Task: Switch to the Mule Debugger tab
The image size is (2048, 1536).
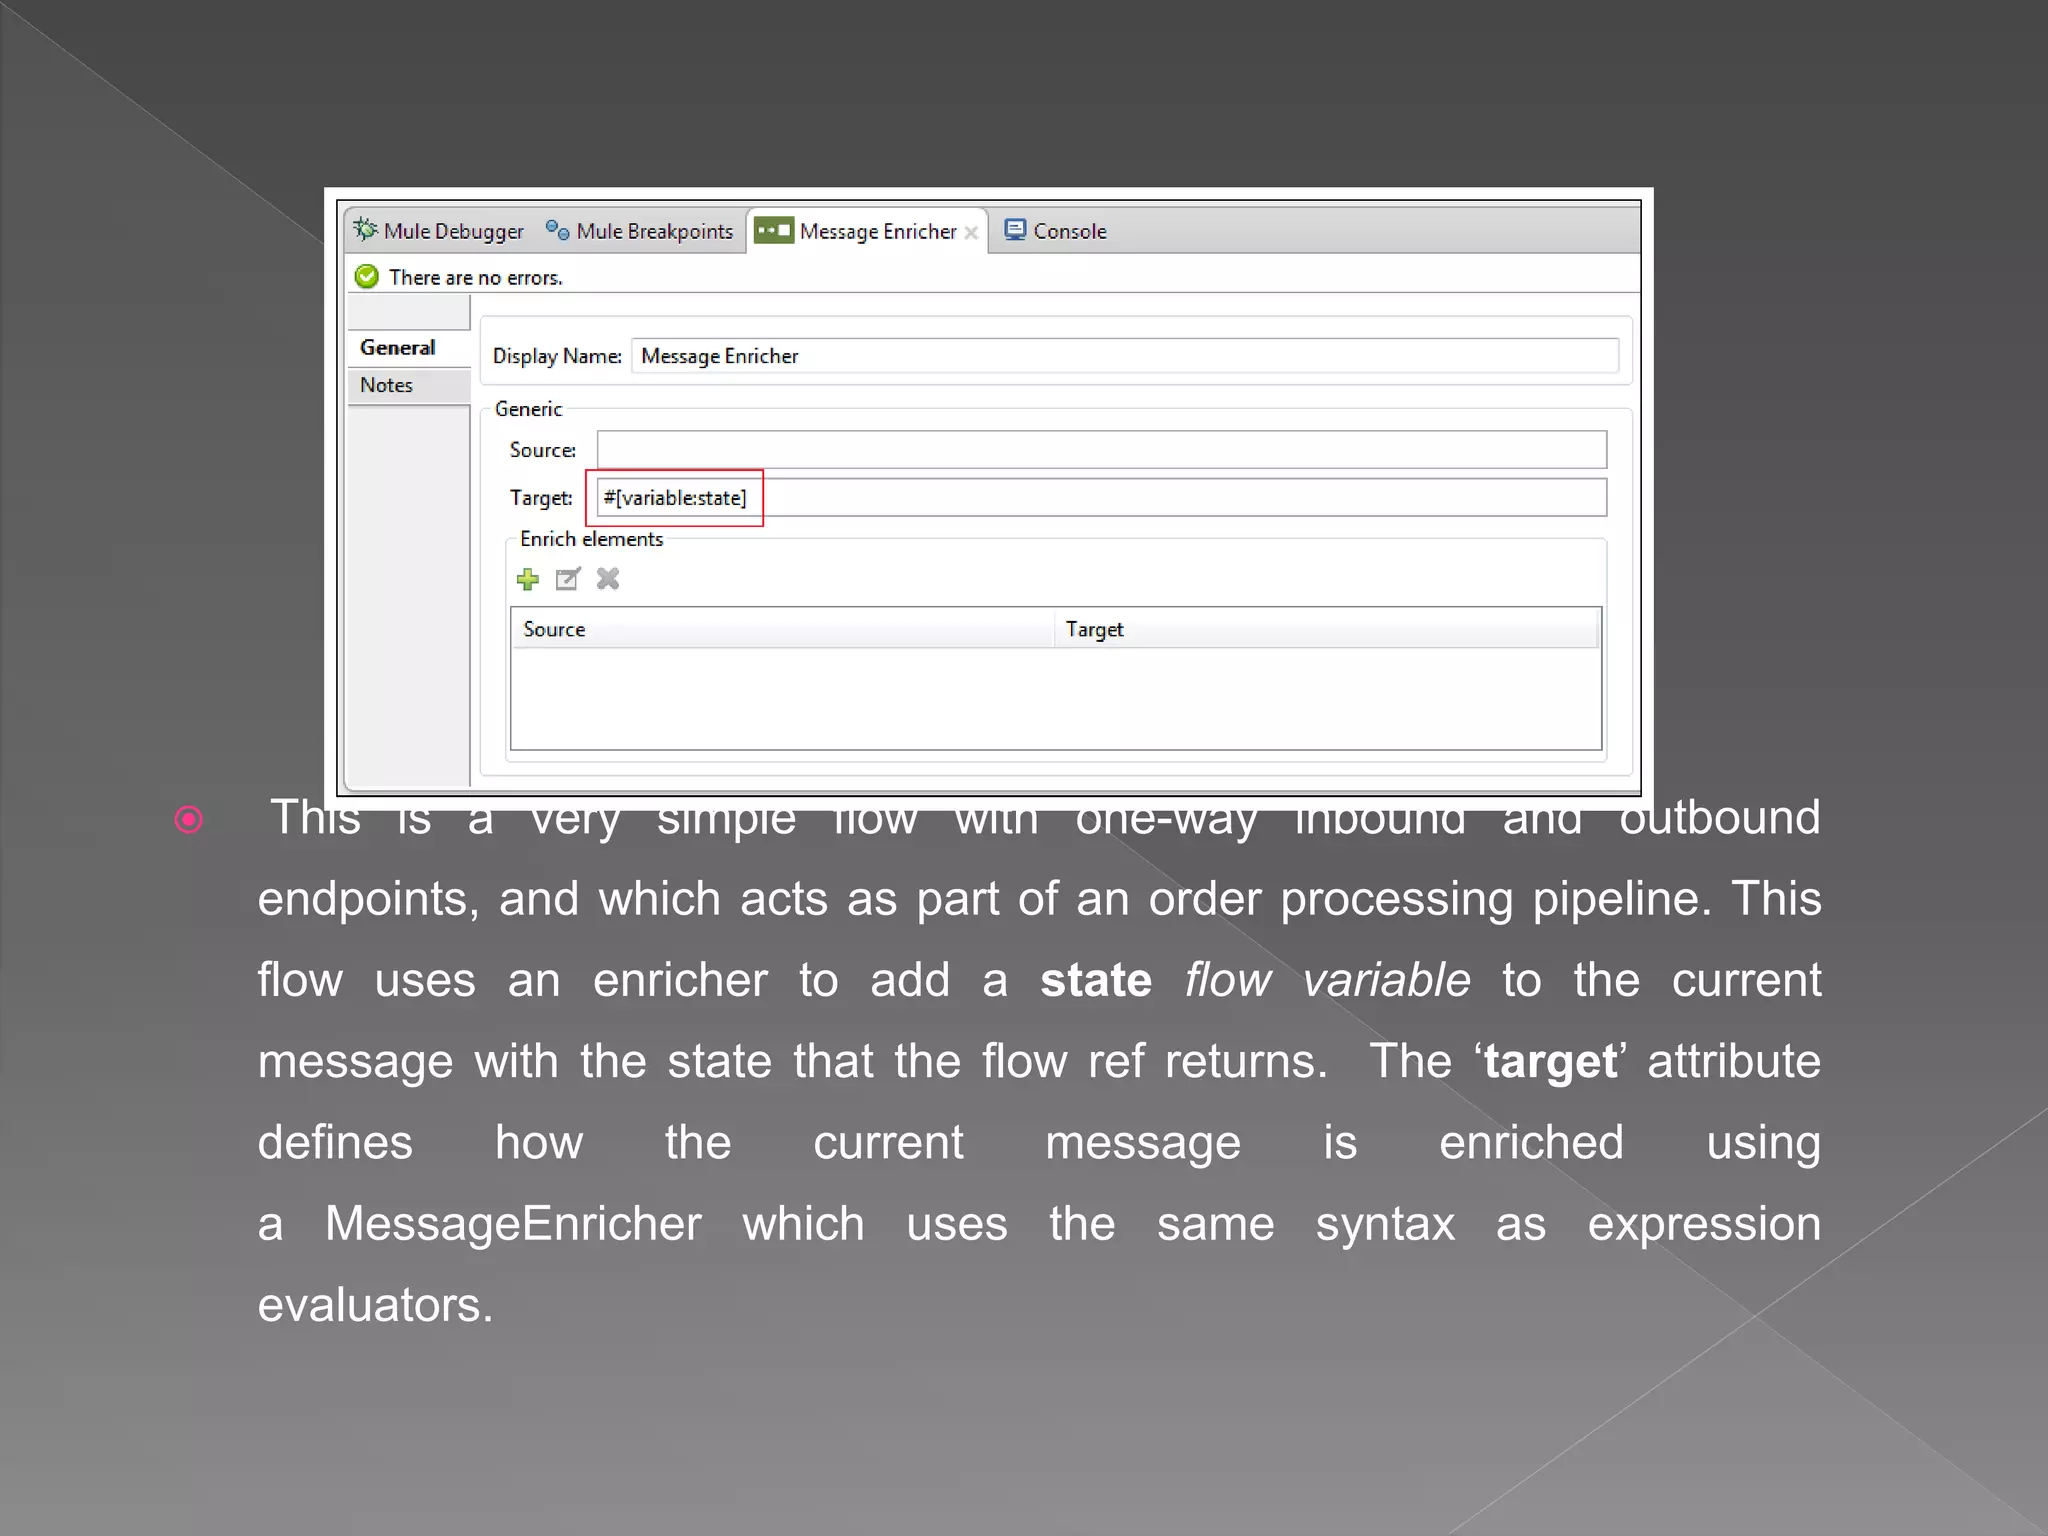Action: tap(453, 231)
